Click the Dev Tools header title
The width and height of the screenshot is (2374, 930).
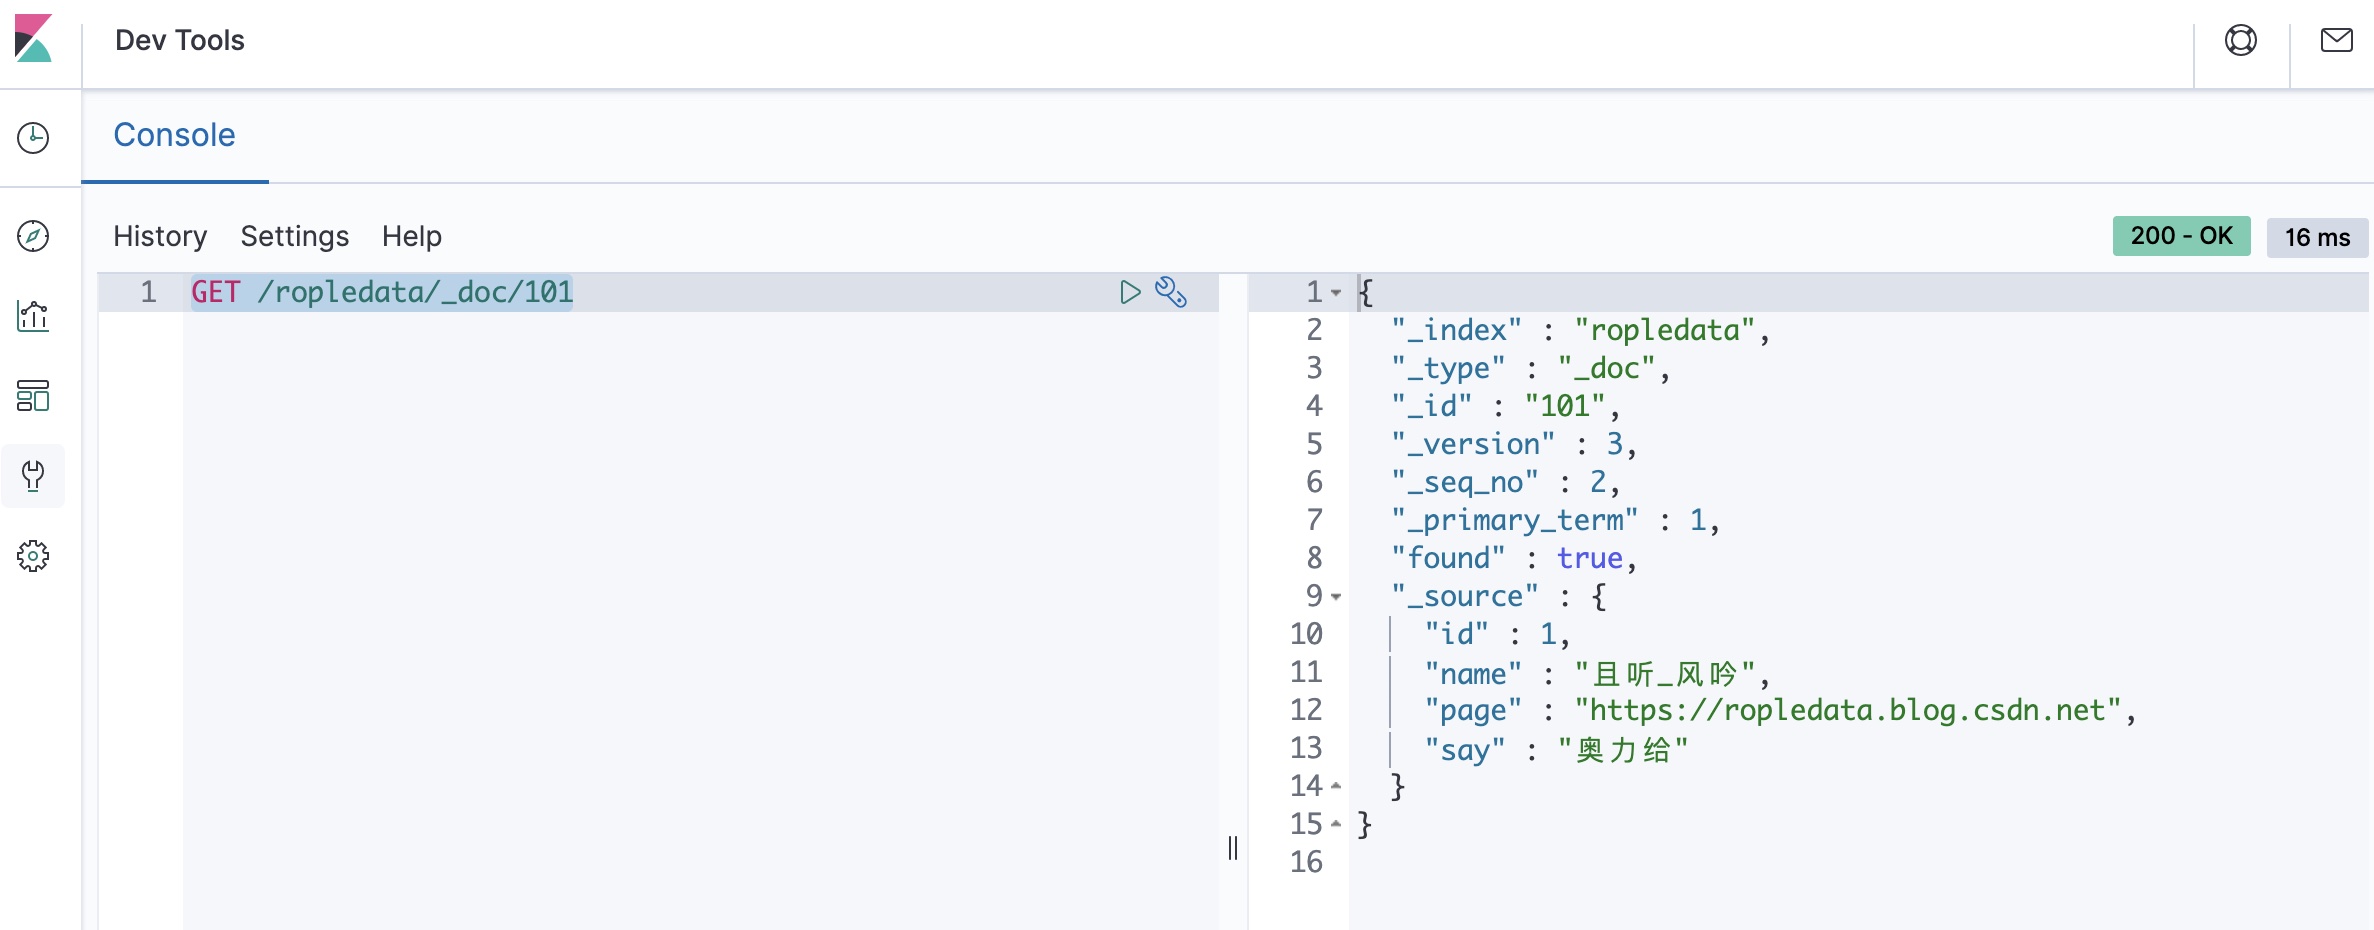(x=180, y=40)
